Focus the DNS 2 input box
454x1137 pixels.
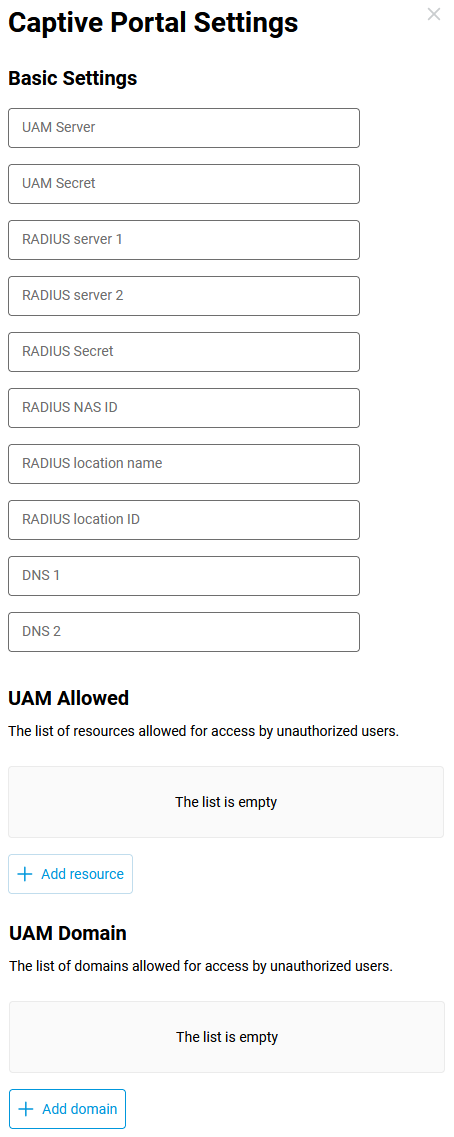(x=184, y=631)
